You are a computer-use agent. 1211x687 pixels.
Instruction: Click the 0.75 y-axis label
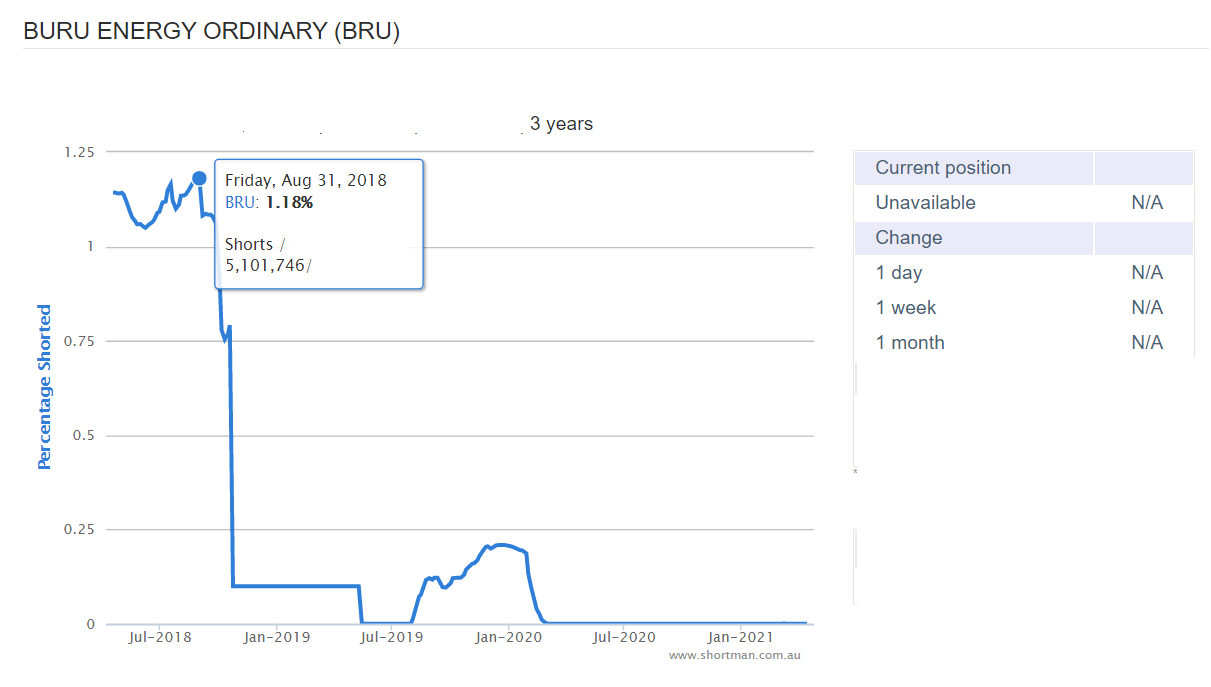coord(80,341)
